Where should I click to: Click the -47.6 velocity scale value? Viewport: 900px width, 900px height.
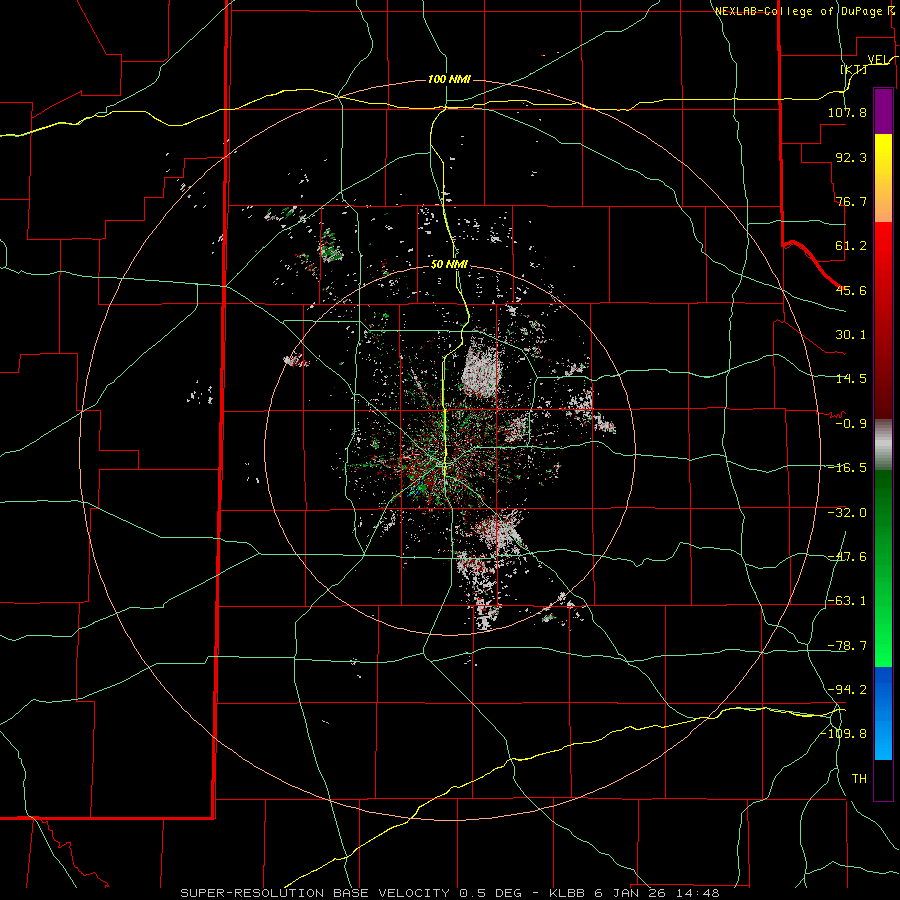pos(847,557)
